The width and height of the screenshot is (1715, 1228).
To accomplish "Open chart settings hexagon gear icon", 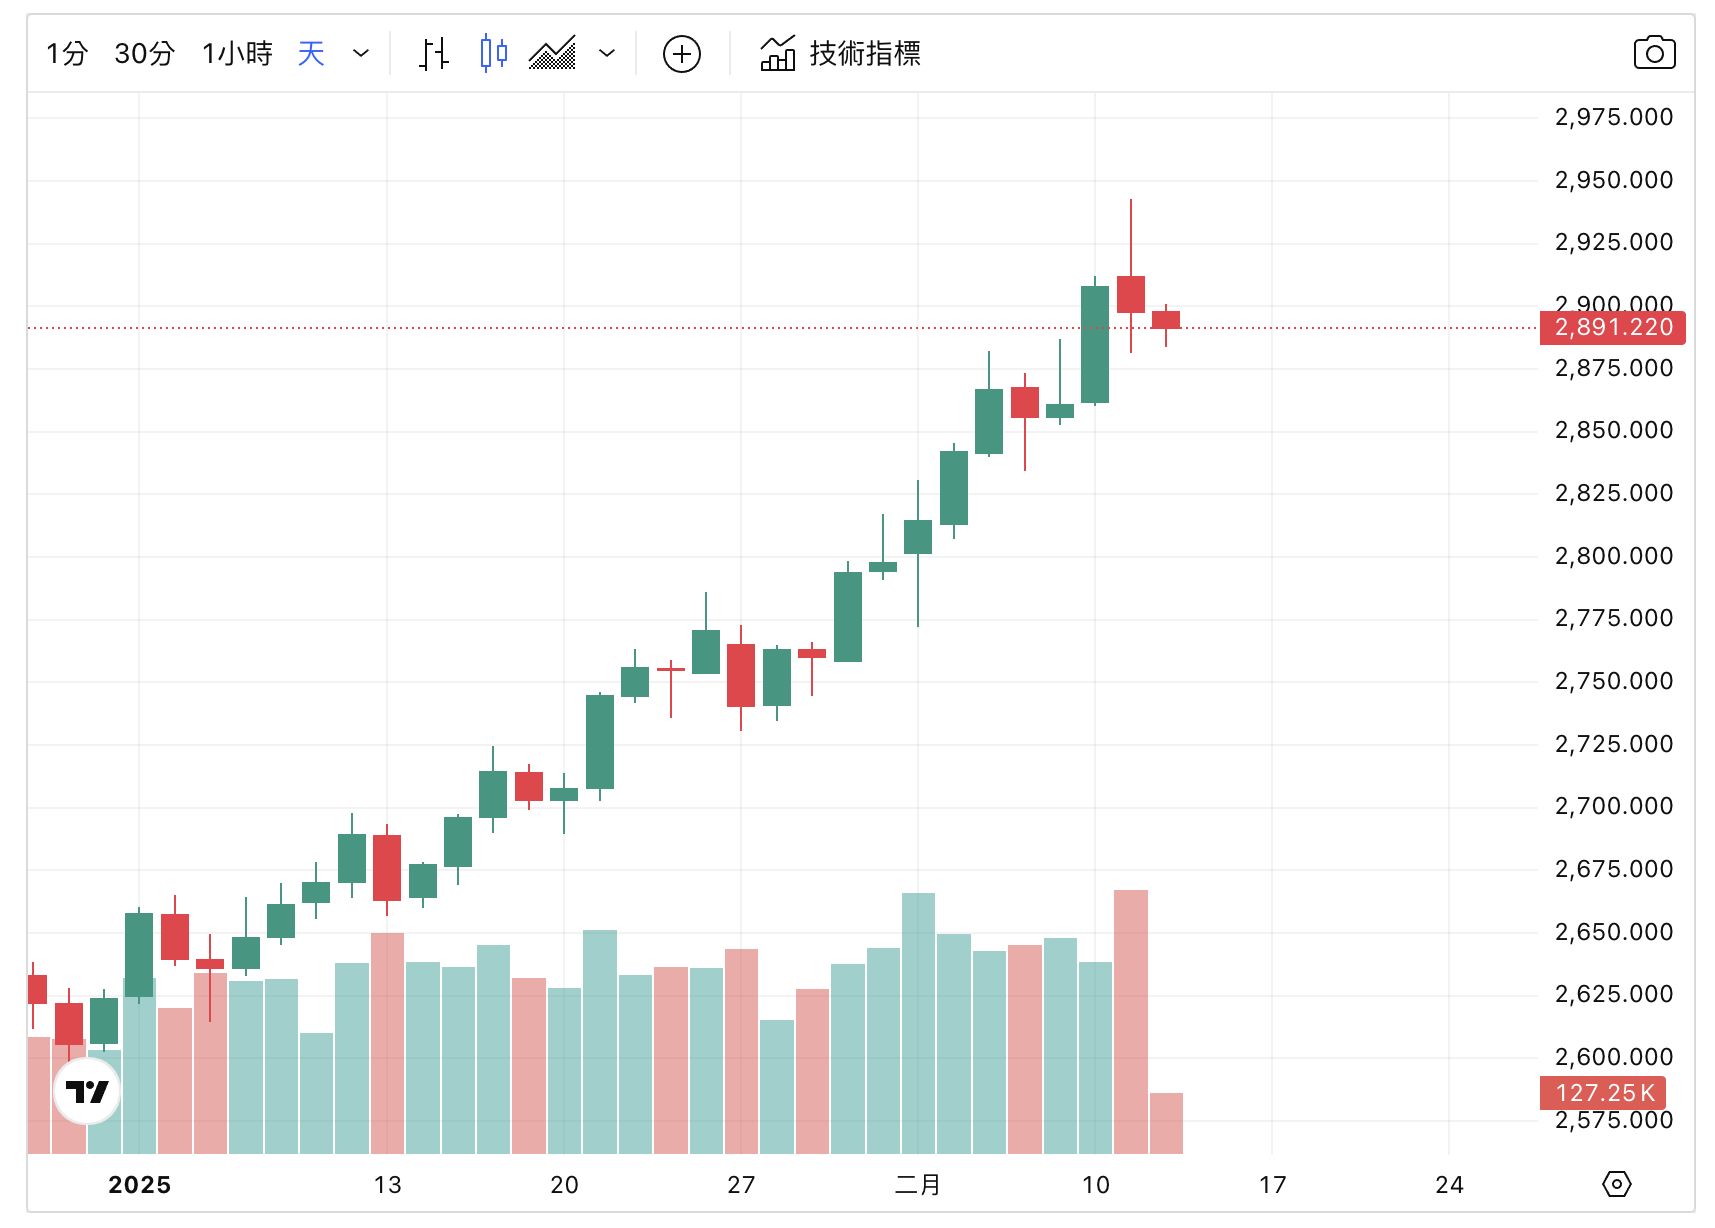I will point(1616,1184).
